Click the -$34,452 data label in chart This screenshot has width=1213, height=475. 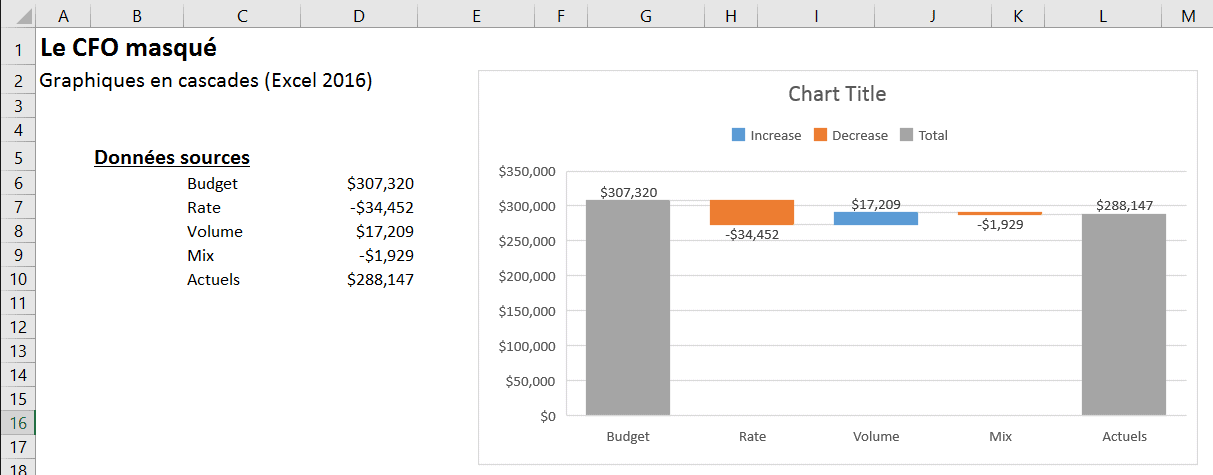tap(752, 235)
